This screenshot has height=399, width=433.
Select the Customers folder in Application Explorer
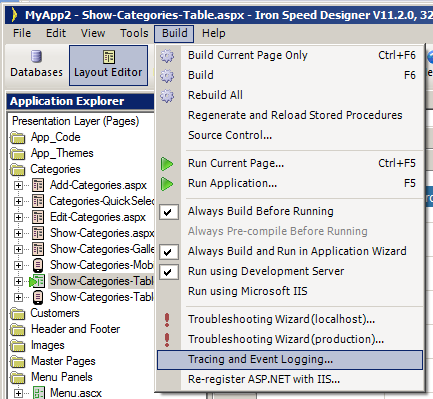coord(55,313)
